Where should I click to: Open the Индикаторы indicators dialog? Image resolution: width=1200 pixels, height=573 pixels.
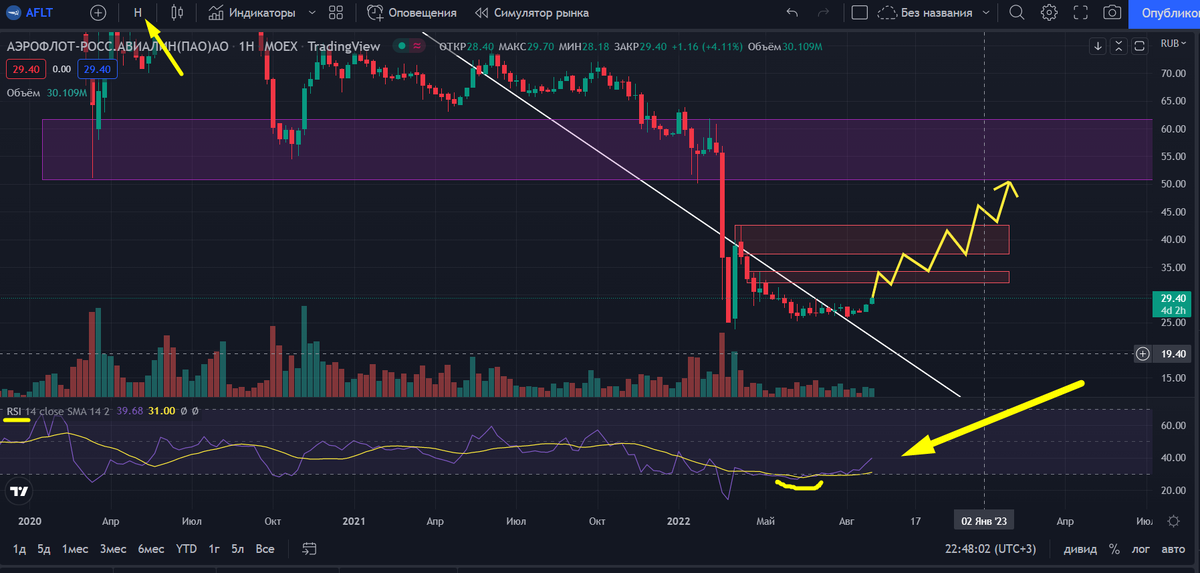[x=251, y=13]
